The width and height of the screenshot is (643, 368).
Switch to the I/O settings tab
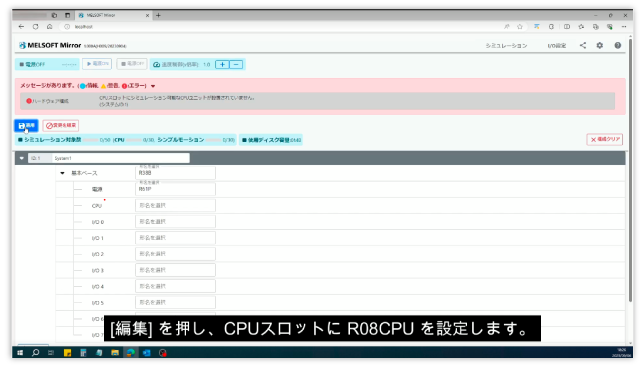(x=556, y=46)
